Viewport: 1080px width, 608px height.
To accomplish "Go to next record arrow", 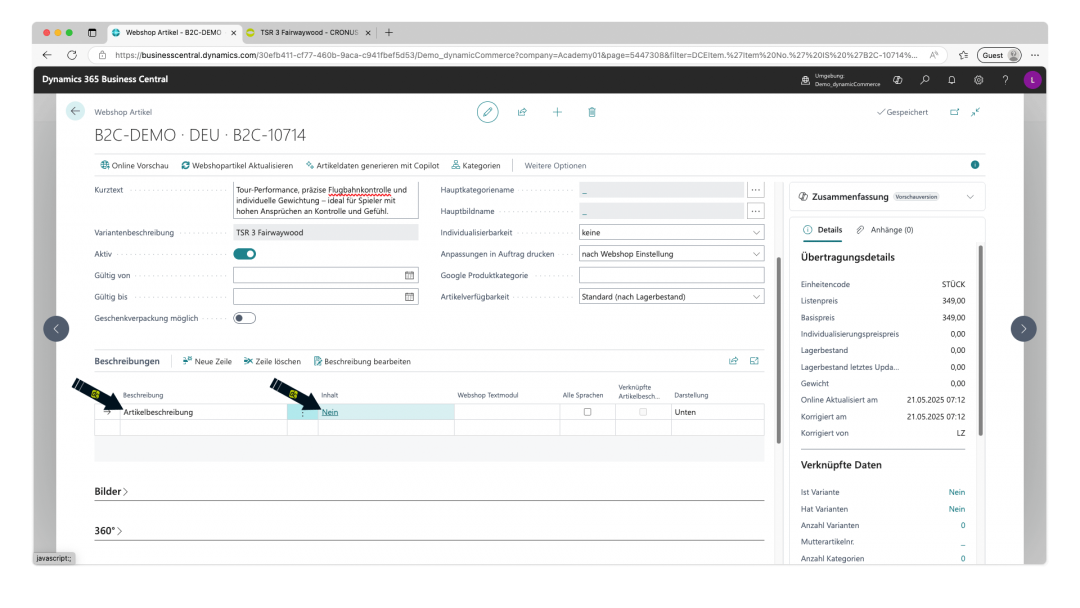I will (1024, 328).
